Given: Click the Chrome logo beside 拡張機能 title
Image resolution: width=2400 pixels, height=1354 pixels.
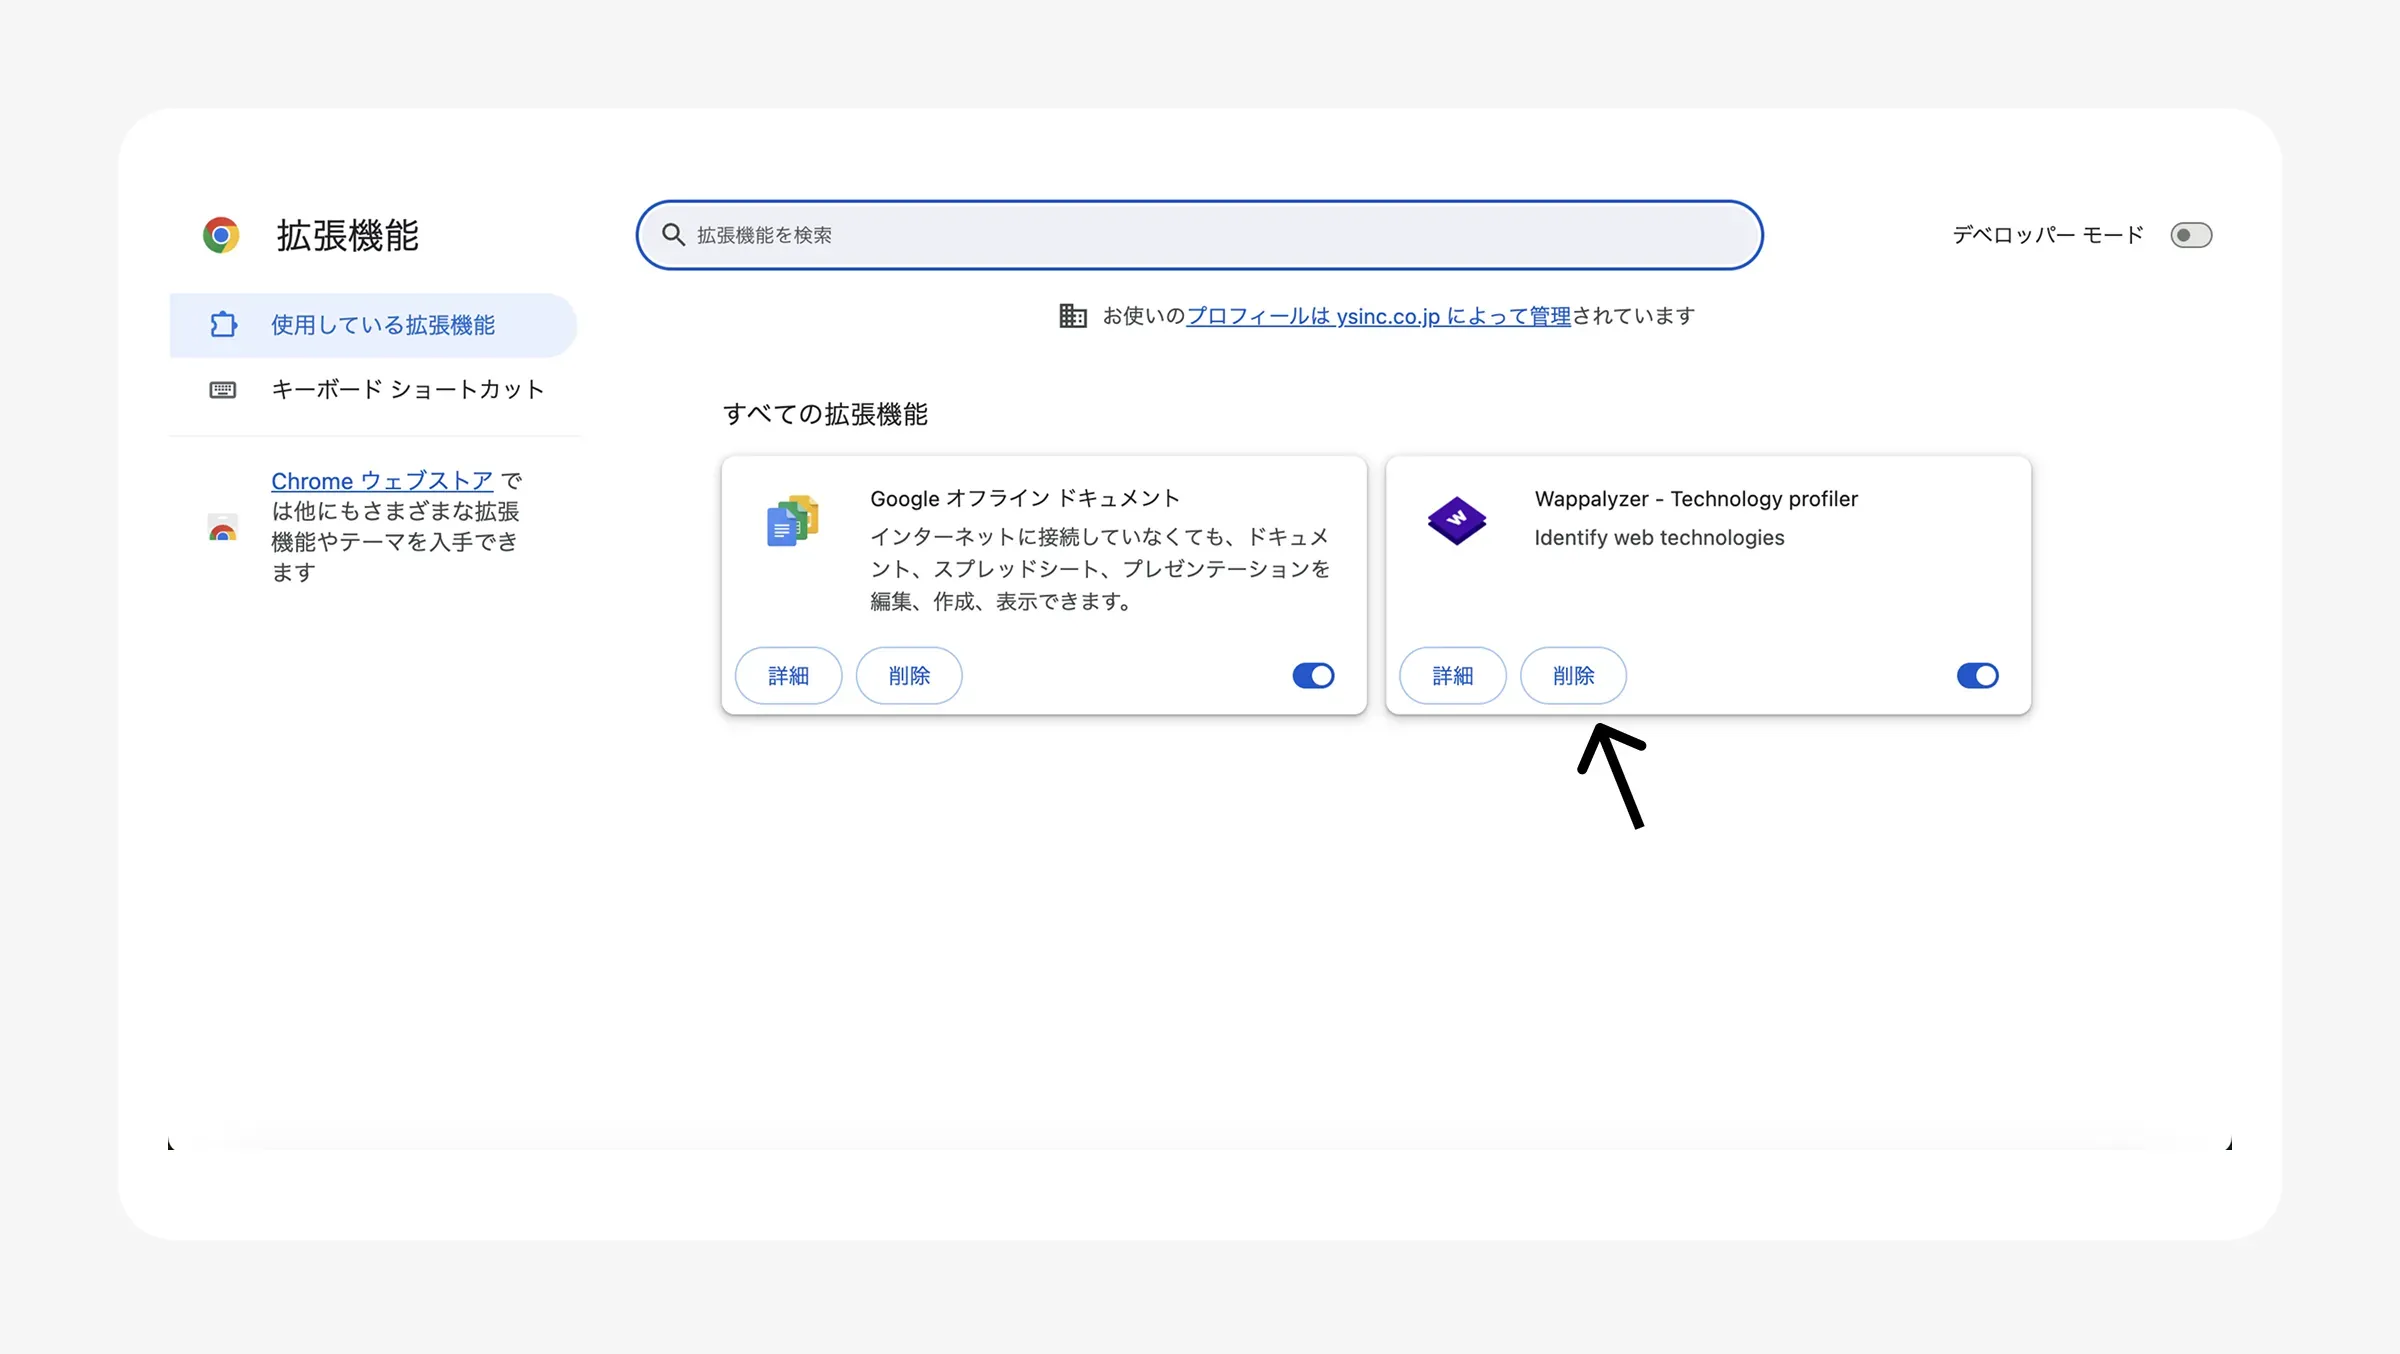Looking at the screenshot, I should coord(221,235).
